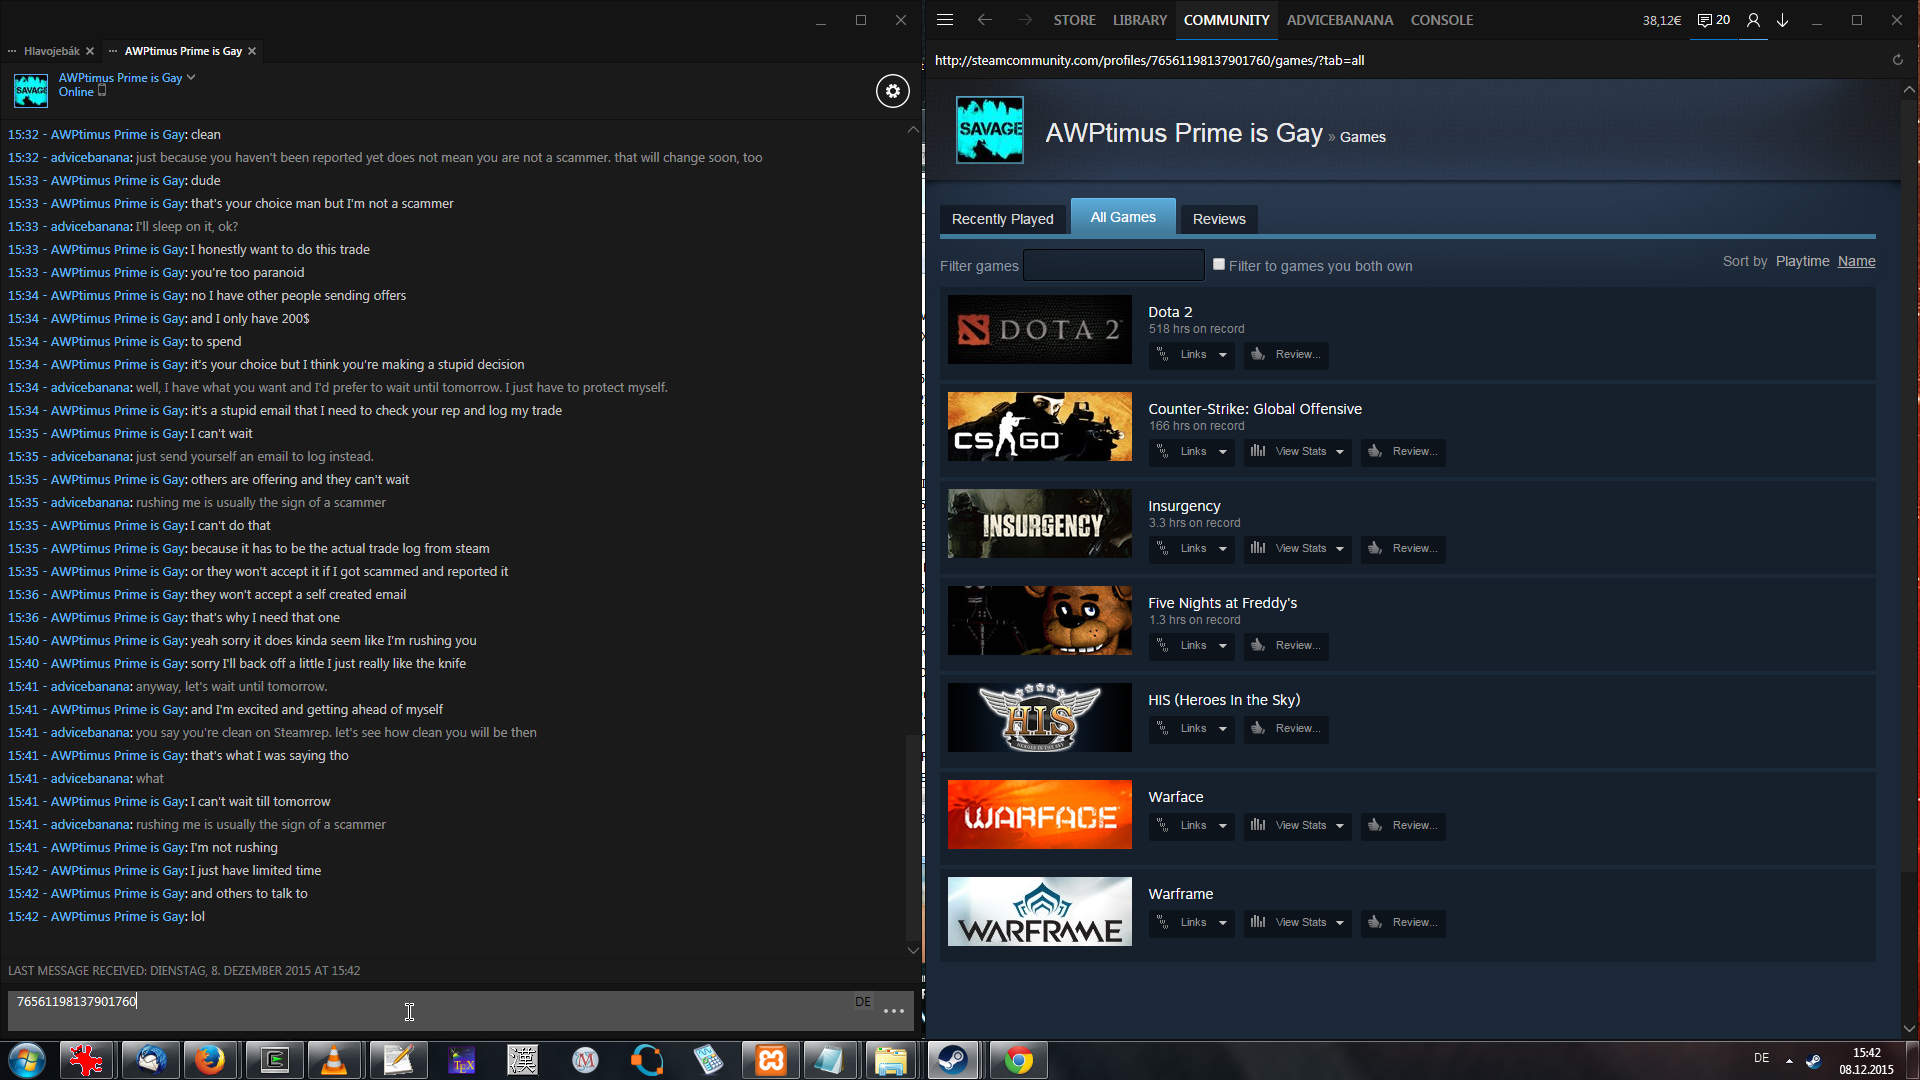
Task: Open Firefox from the taskbar
Action: pyautogui.click(x=209, y=1060)
